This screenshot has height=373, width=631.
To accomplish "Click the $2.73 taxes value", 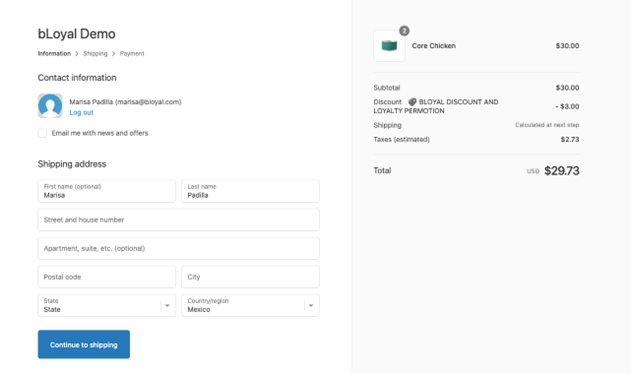I will coord(570,140).
